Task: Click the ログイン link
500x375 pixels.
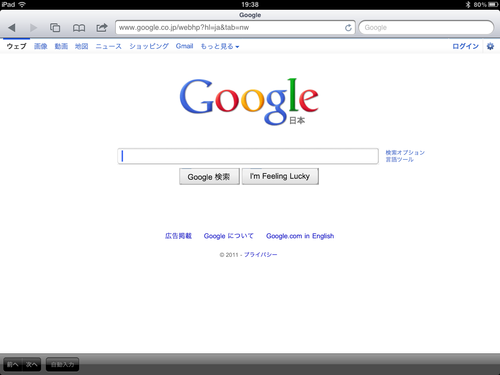Action: point(466,46)
